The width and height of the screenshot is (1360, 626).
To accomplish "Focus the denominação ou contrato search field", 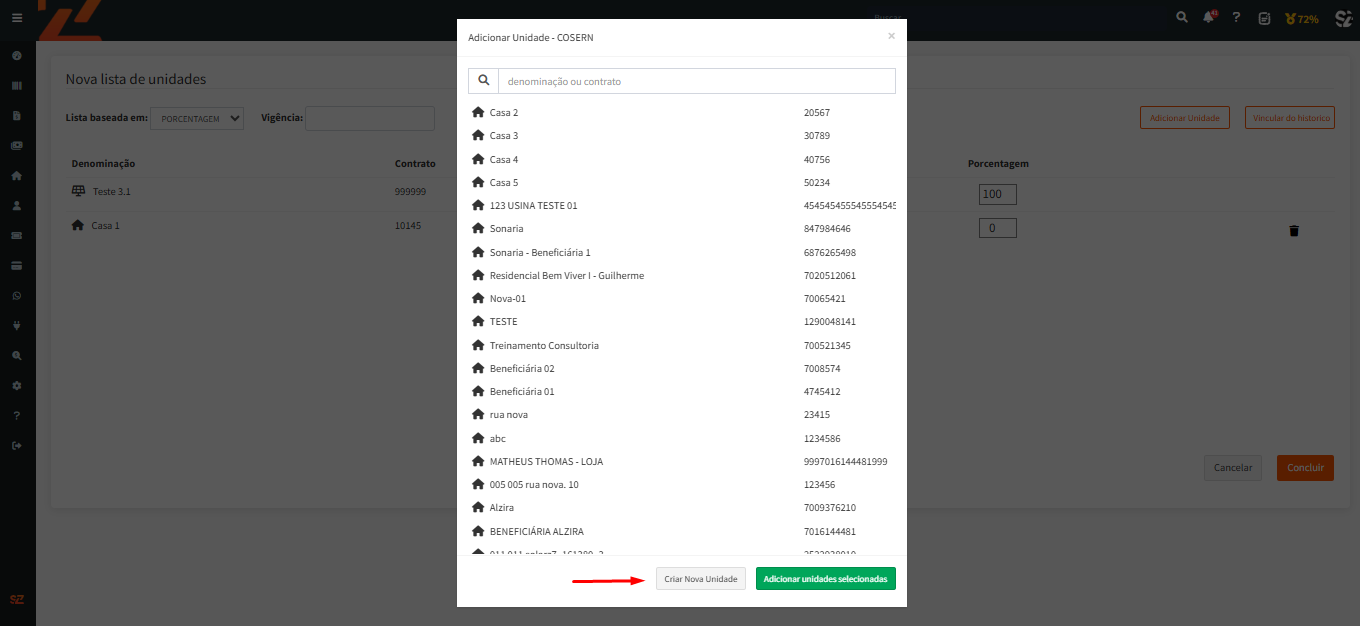I will (696, 81).
